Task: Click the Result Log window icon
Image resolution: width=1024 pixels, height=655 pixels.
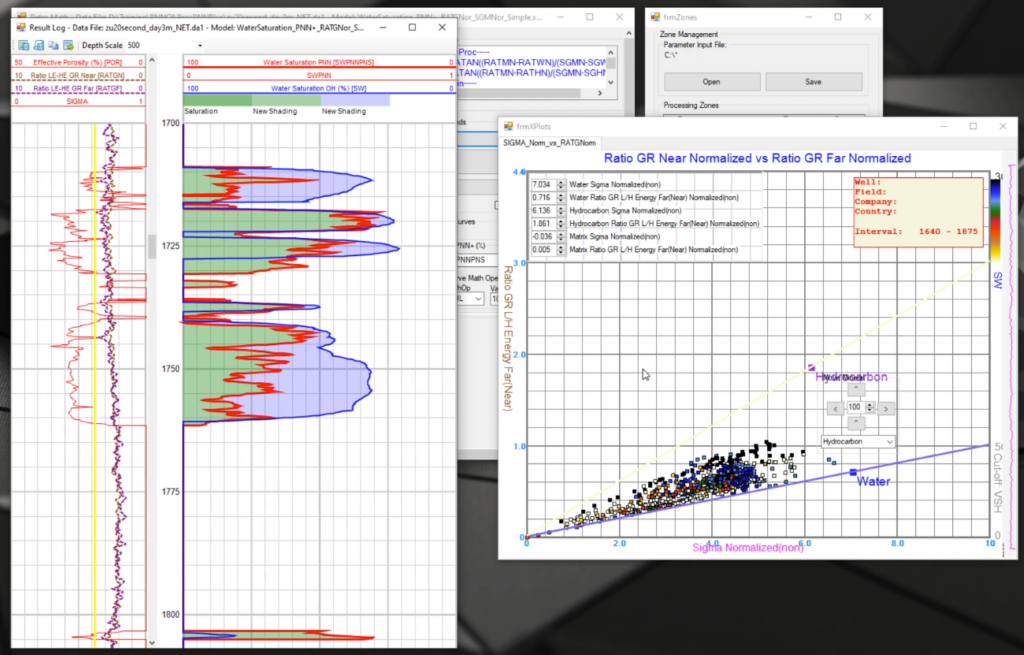Action: (21, 27)
